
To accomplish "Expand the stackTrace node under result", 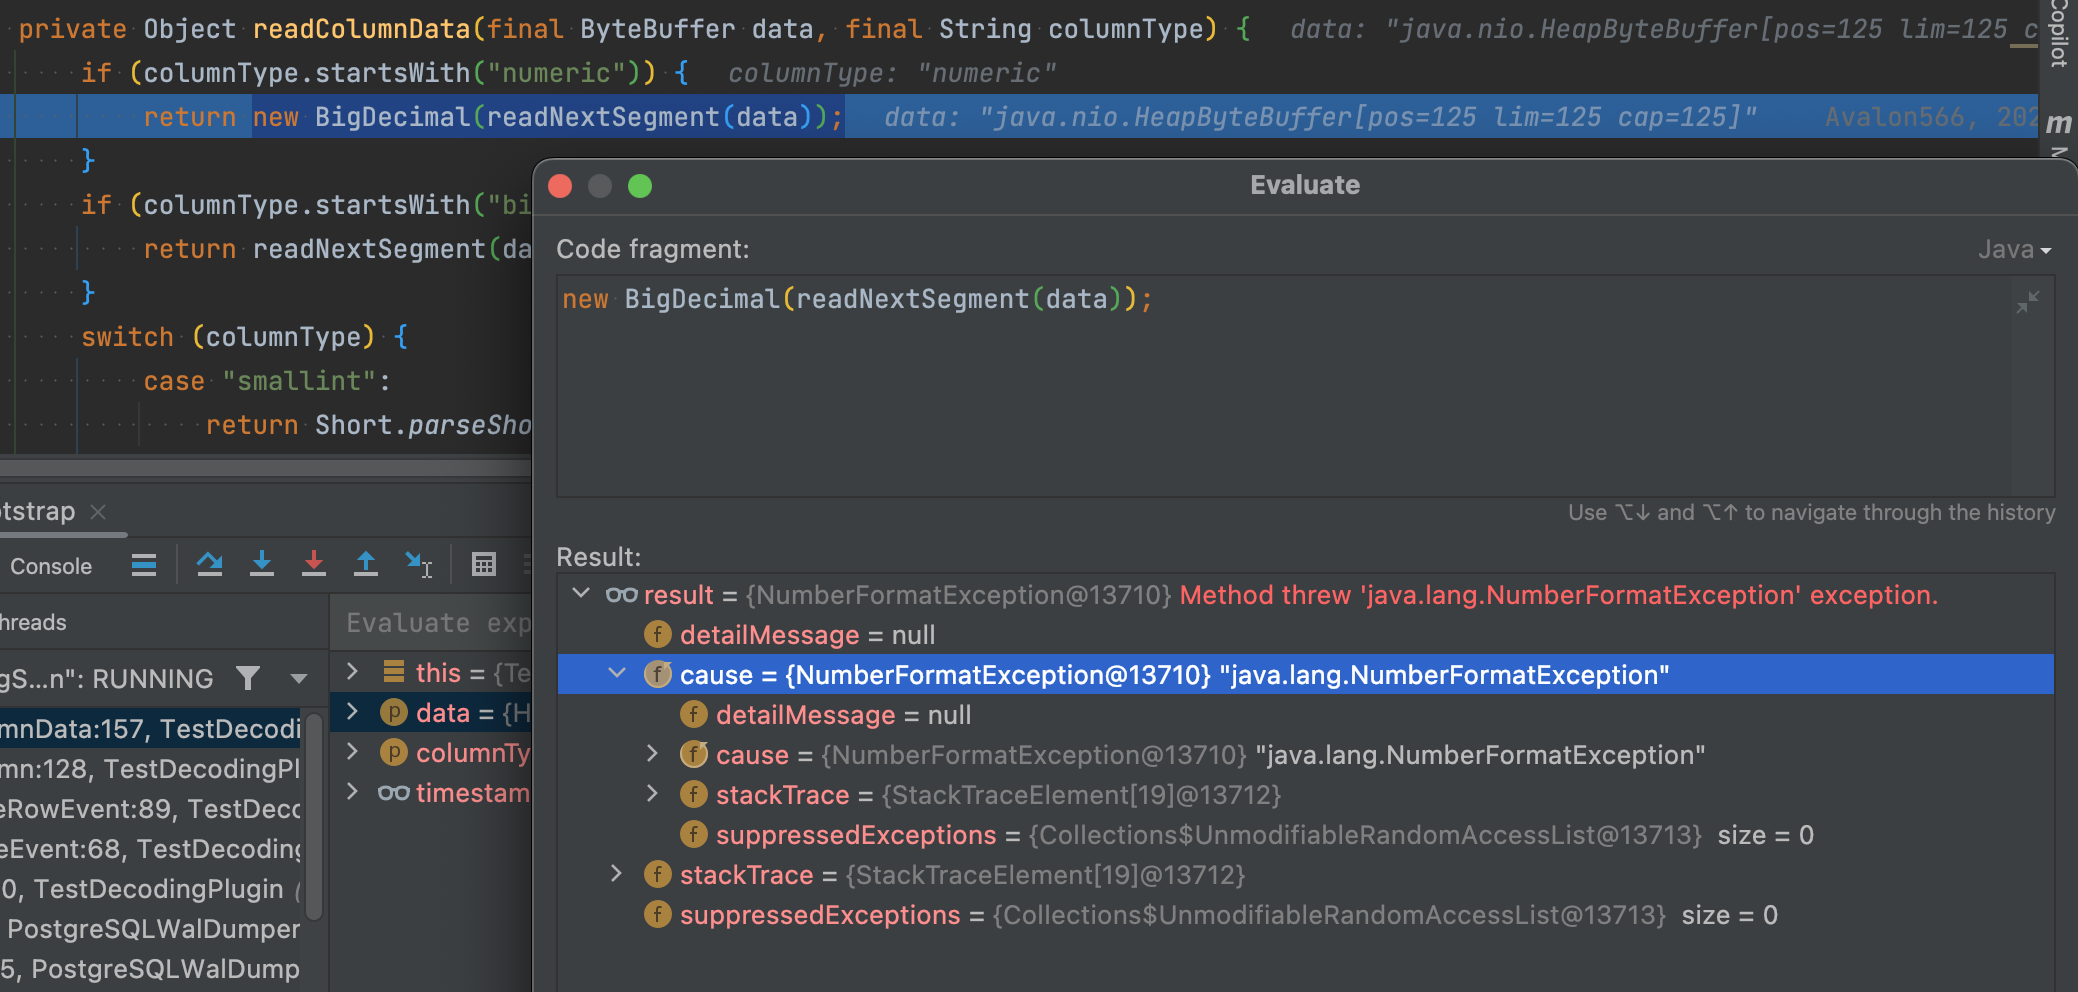I will [616, 874].
